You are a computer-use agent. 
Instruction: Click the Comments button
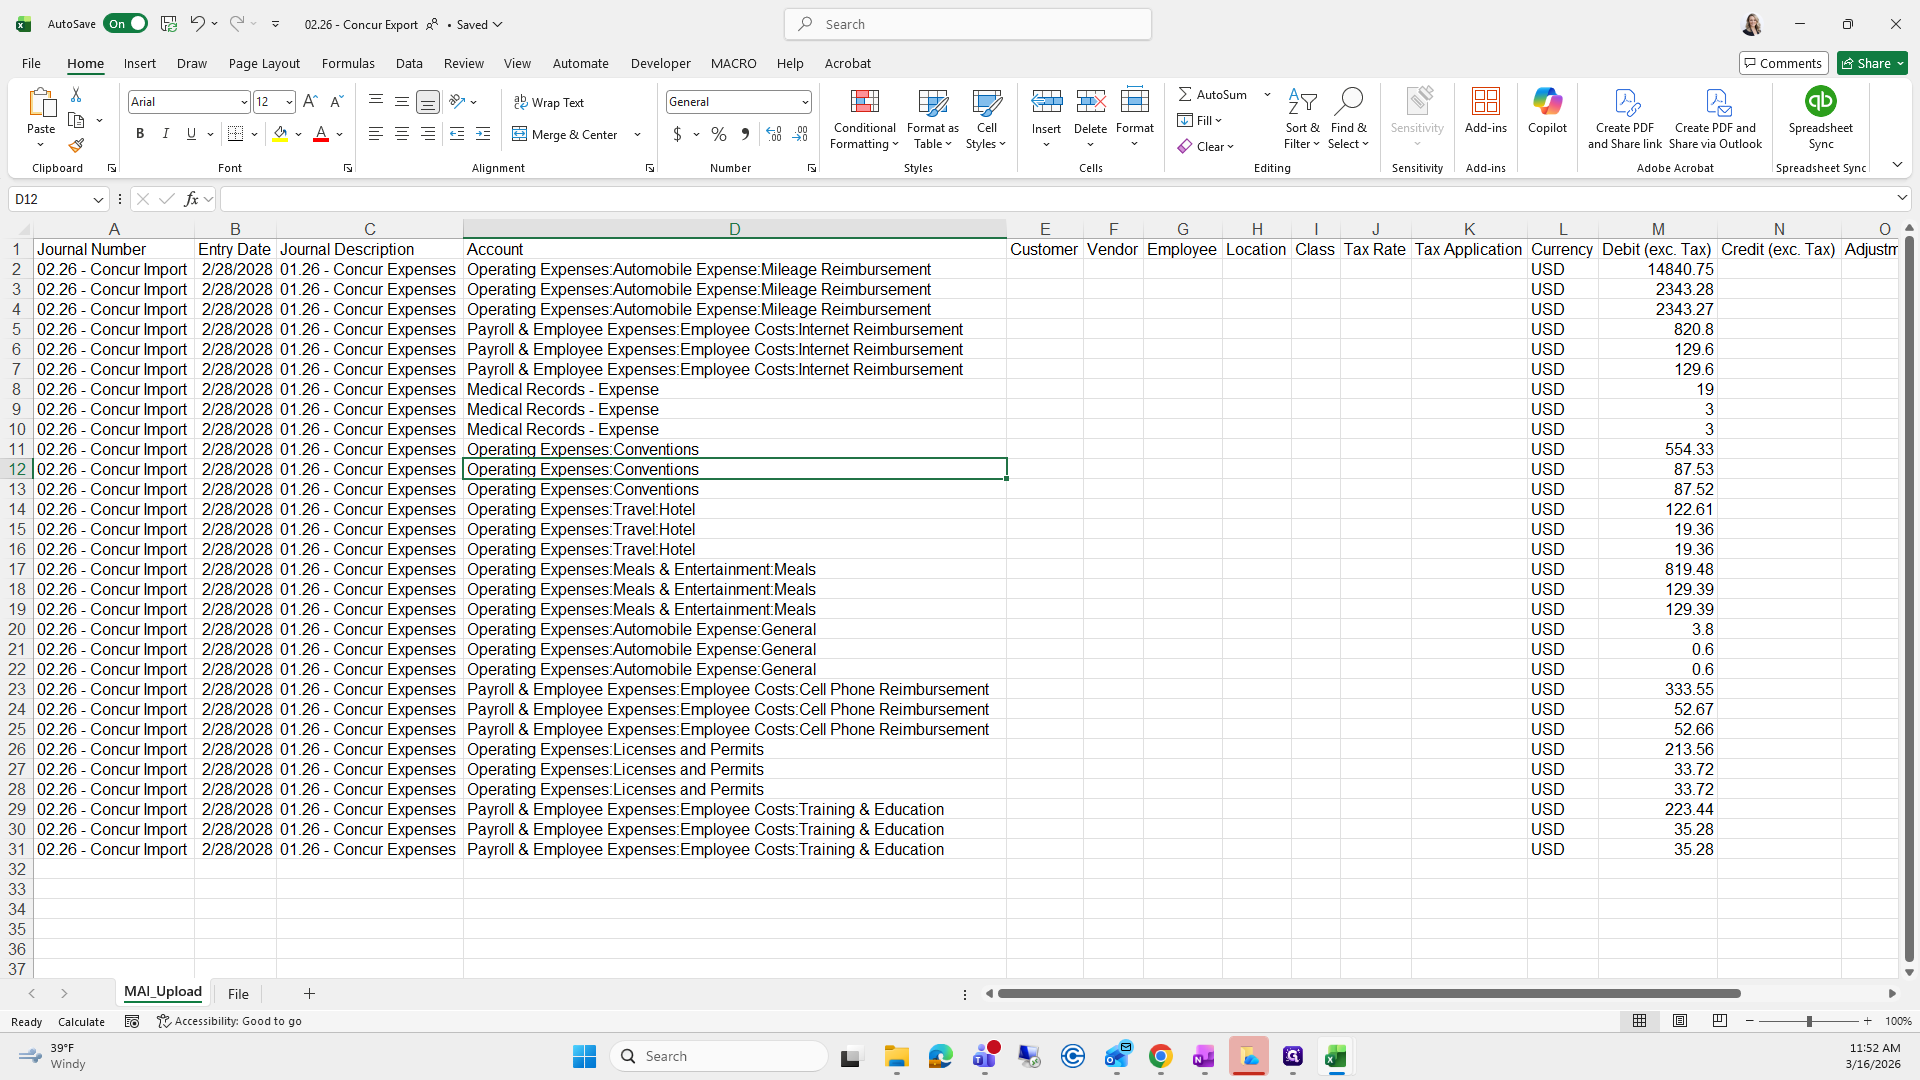(1783, 63)
